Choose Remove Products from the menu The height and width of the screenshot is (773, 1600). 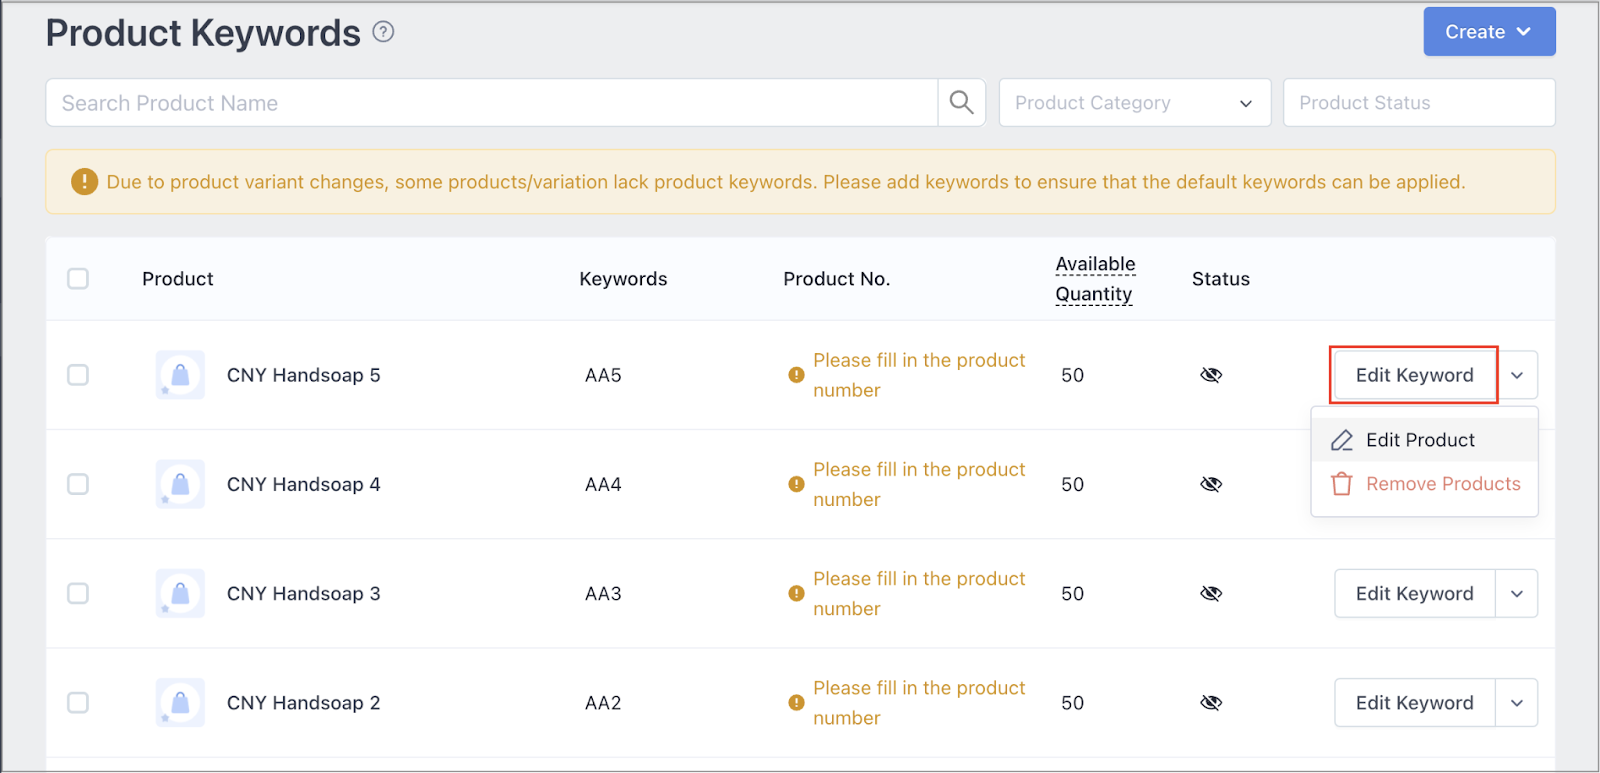pyautogui.click(x=1424, y=484)
